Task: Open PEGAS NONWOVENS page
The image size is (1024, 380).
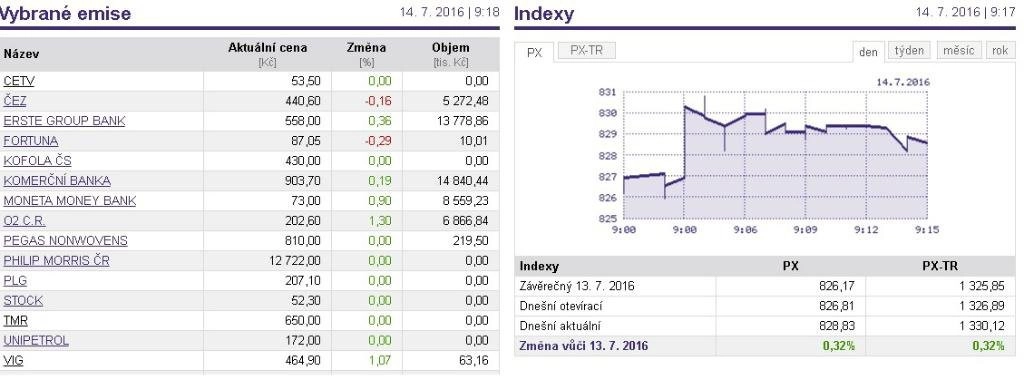Action: coord(65,240)
